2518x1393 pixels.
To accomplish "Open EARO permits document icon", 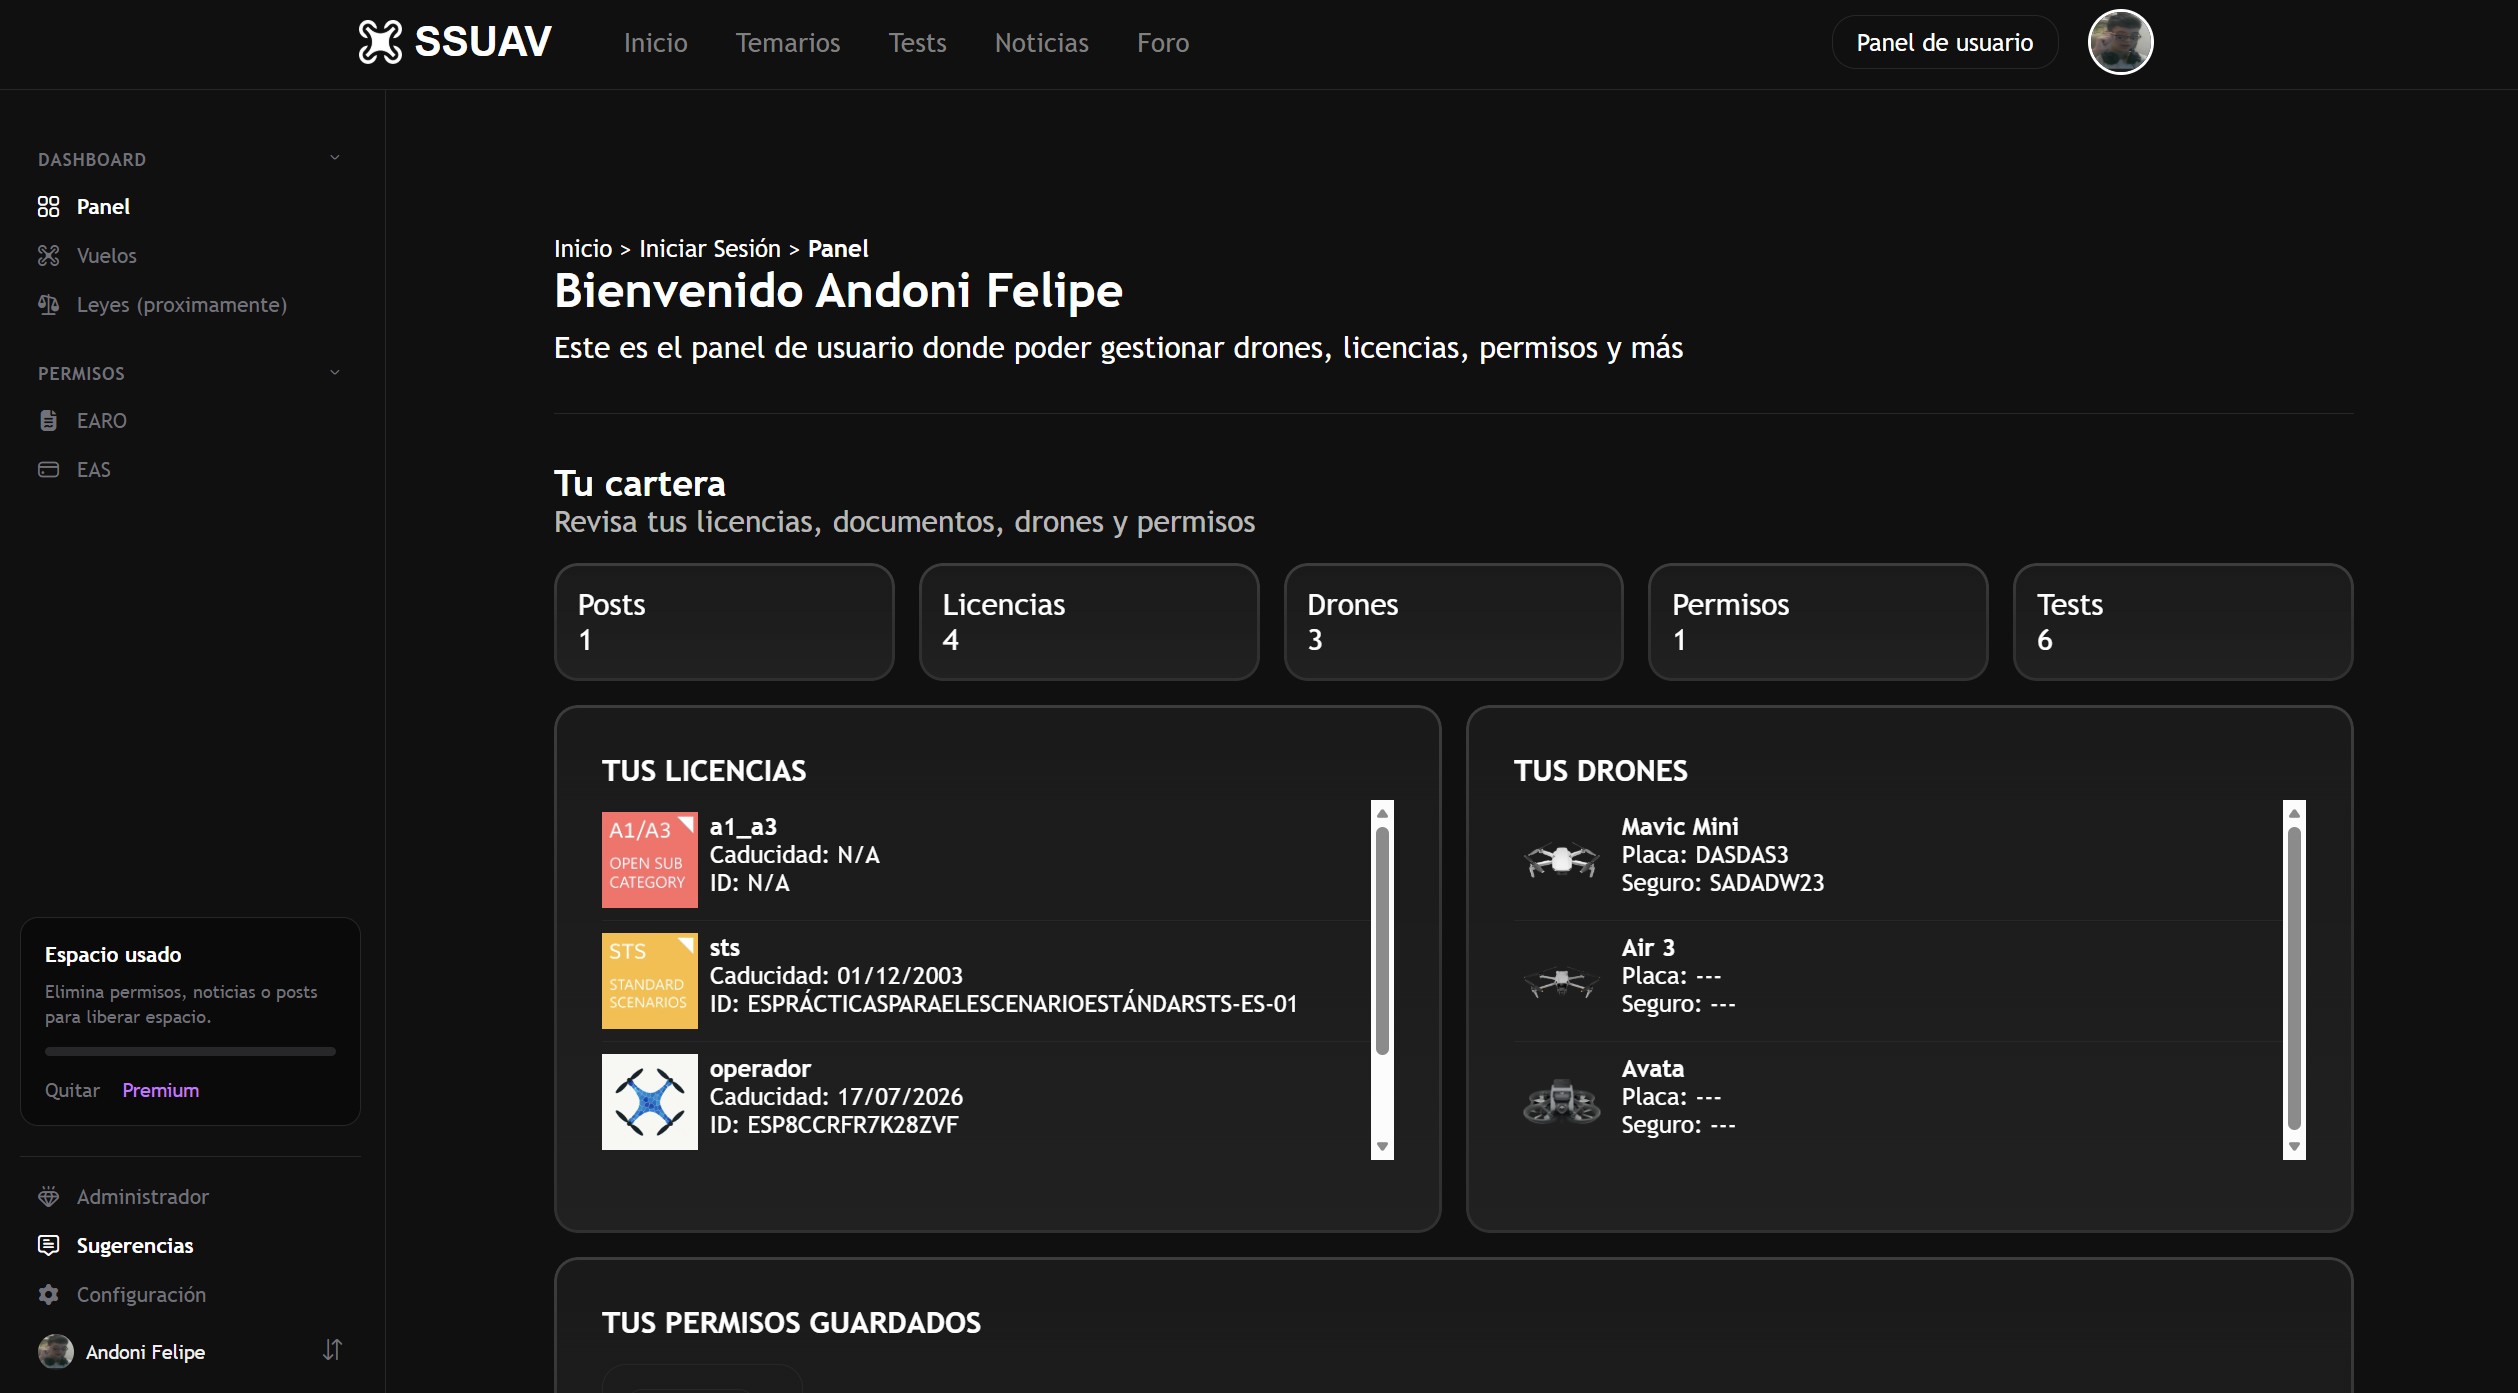I will click(48, 421).
